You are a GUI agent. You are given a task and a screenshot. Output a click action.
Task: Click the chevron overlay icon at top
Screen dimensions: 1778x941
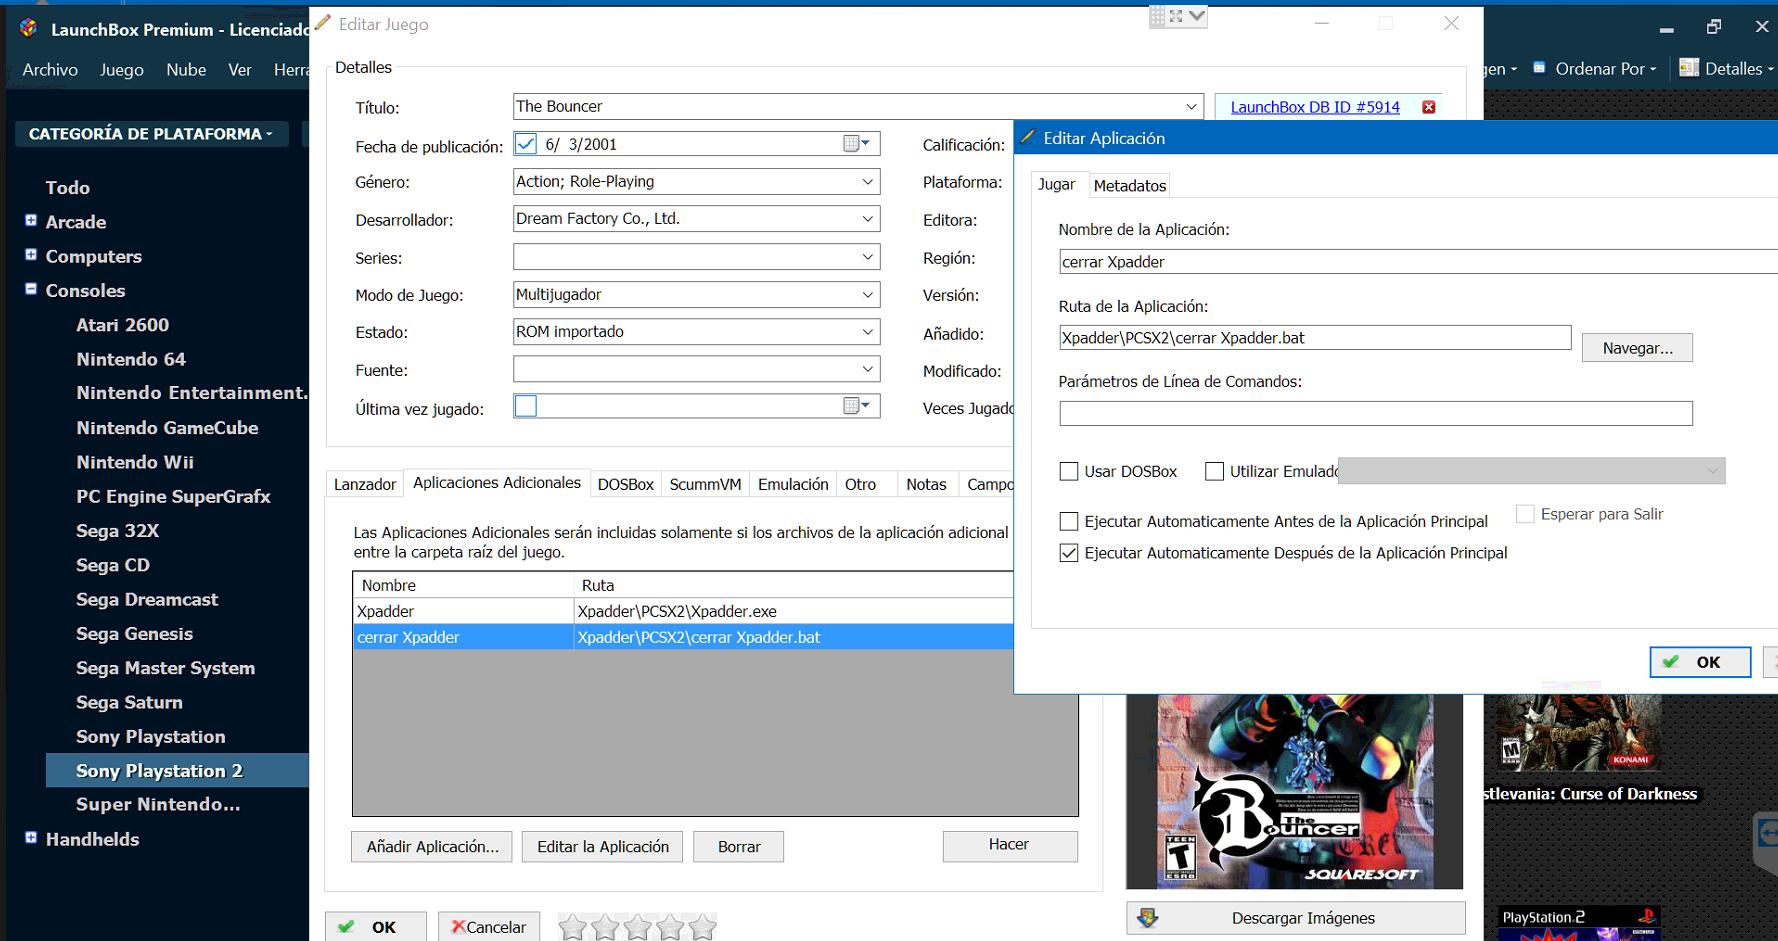pyautogui.click(x=1197, y=16)
